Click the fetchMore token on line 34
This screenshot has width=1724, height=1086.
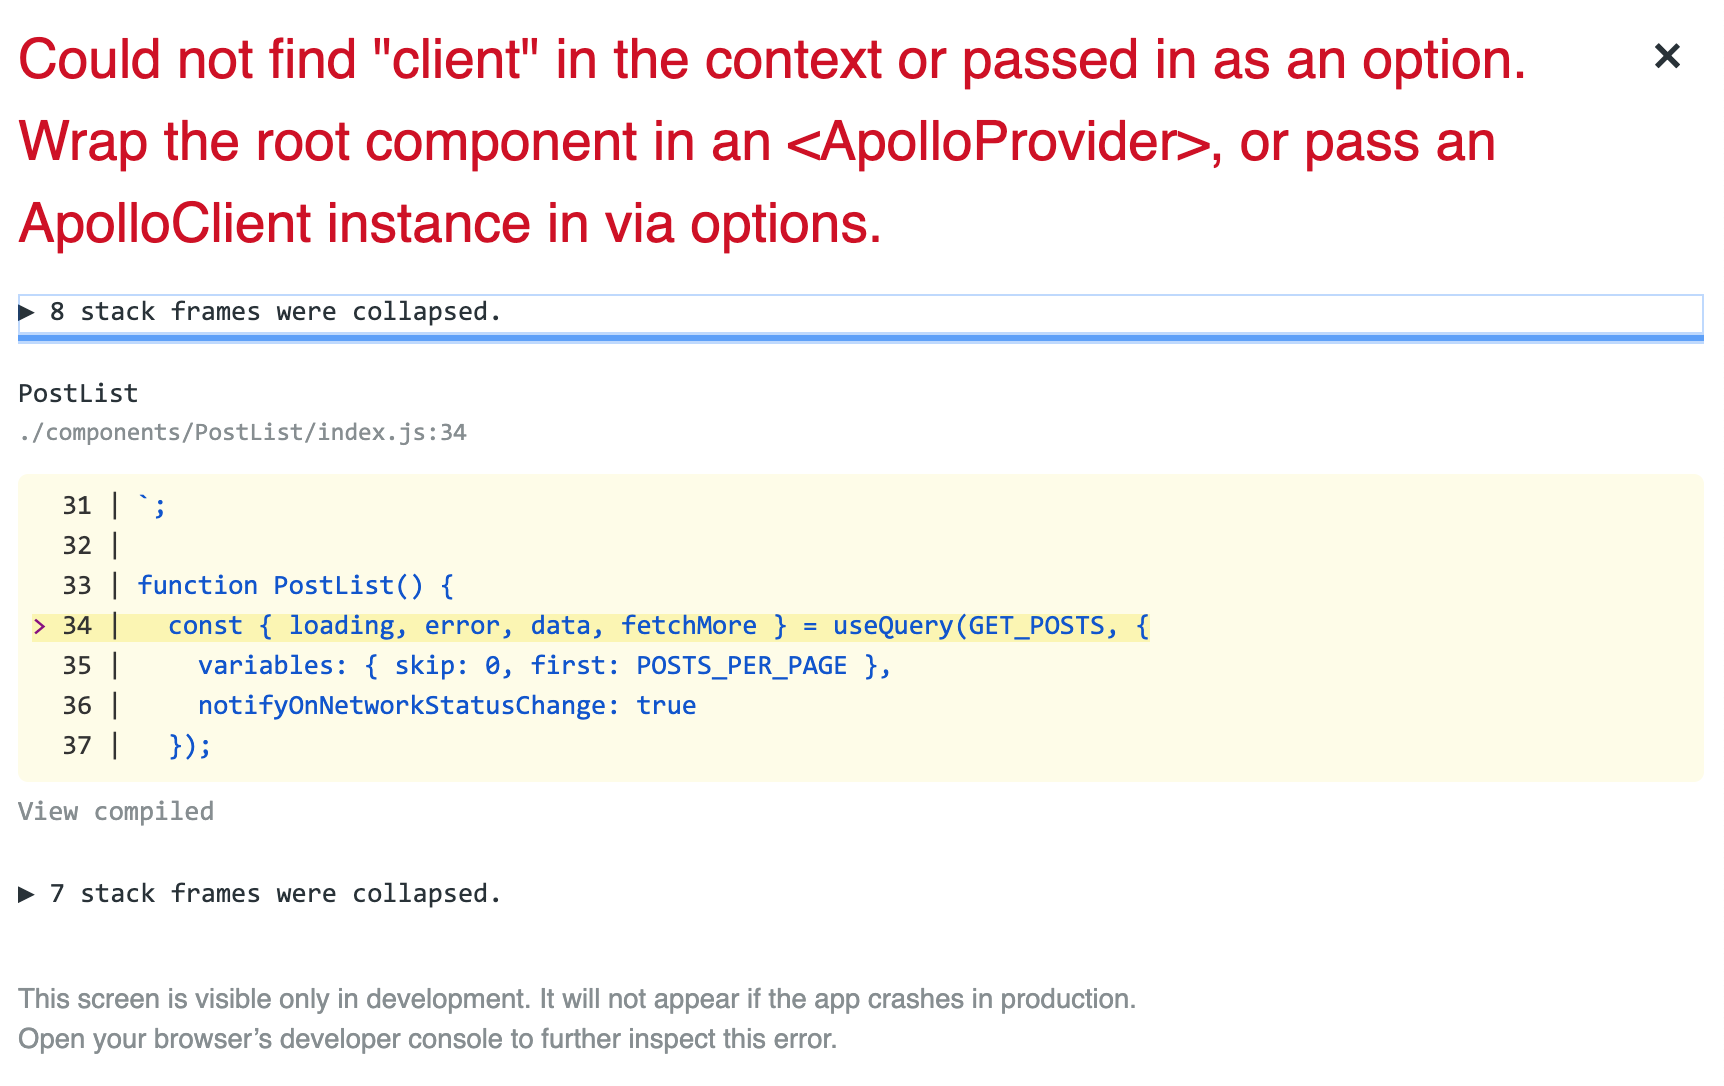tap(690, 625)
